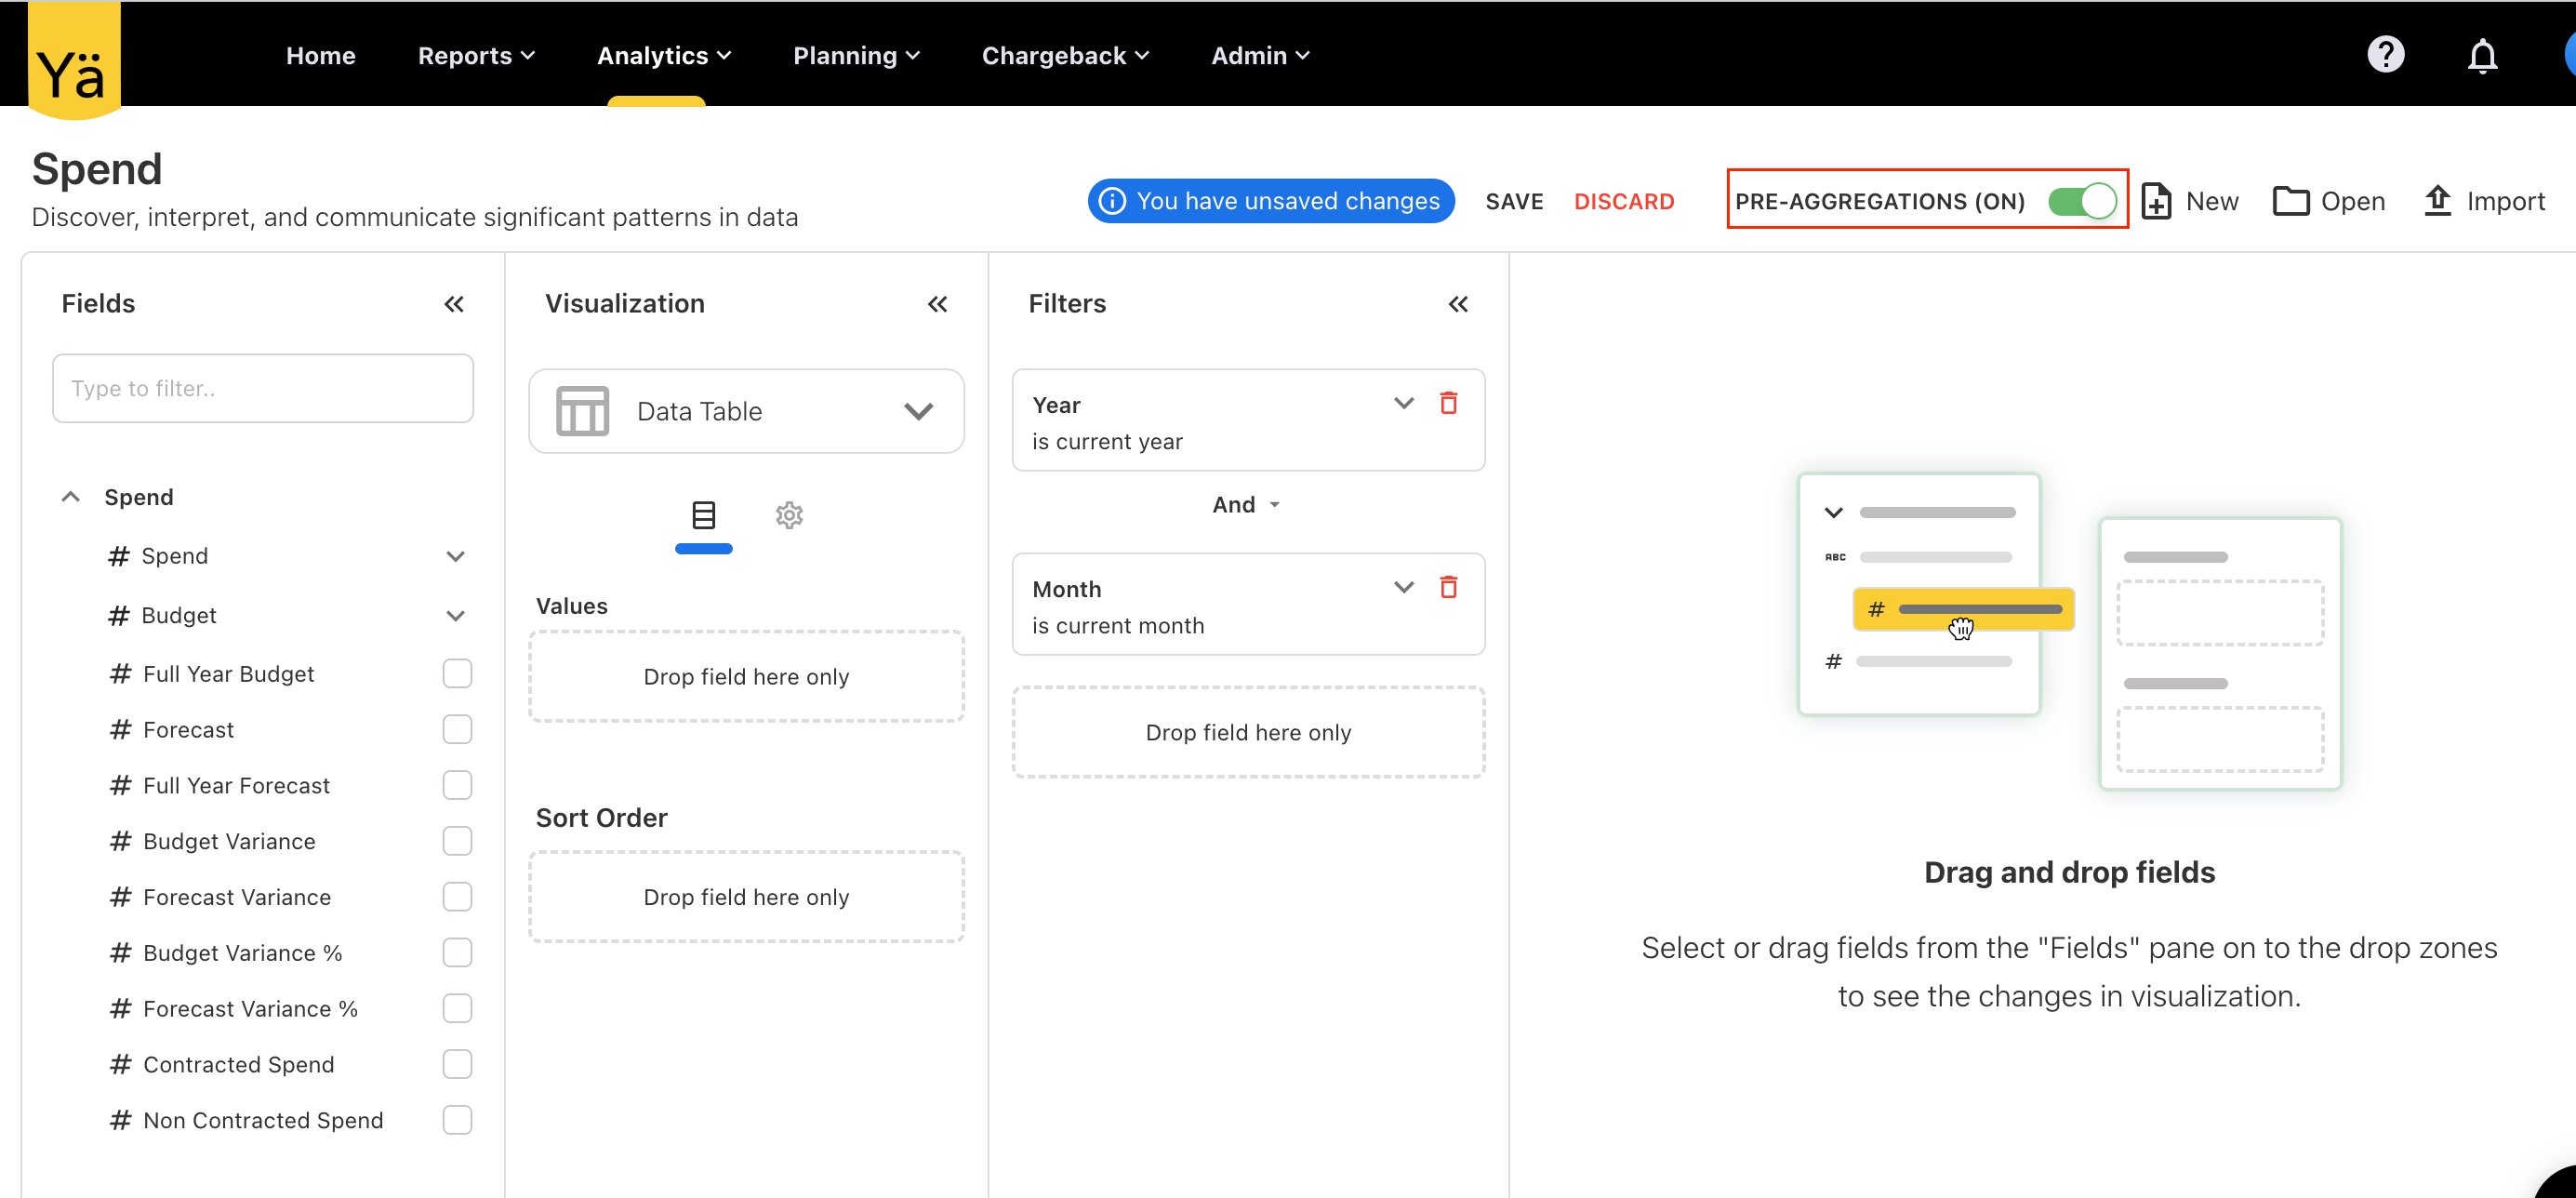Open the notifications bell
Image resolution: width=2576 pixels, height=1198 pixels.
click(2483, 56)
